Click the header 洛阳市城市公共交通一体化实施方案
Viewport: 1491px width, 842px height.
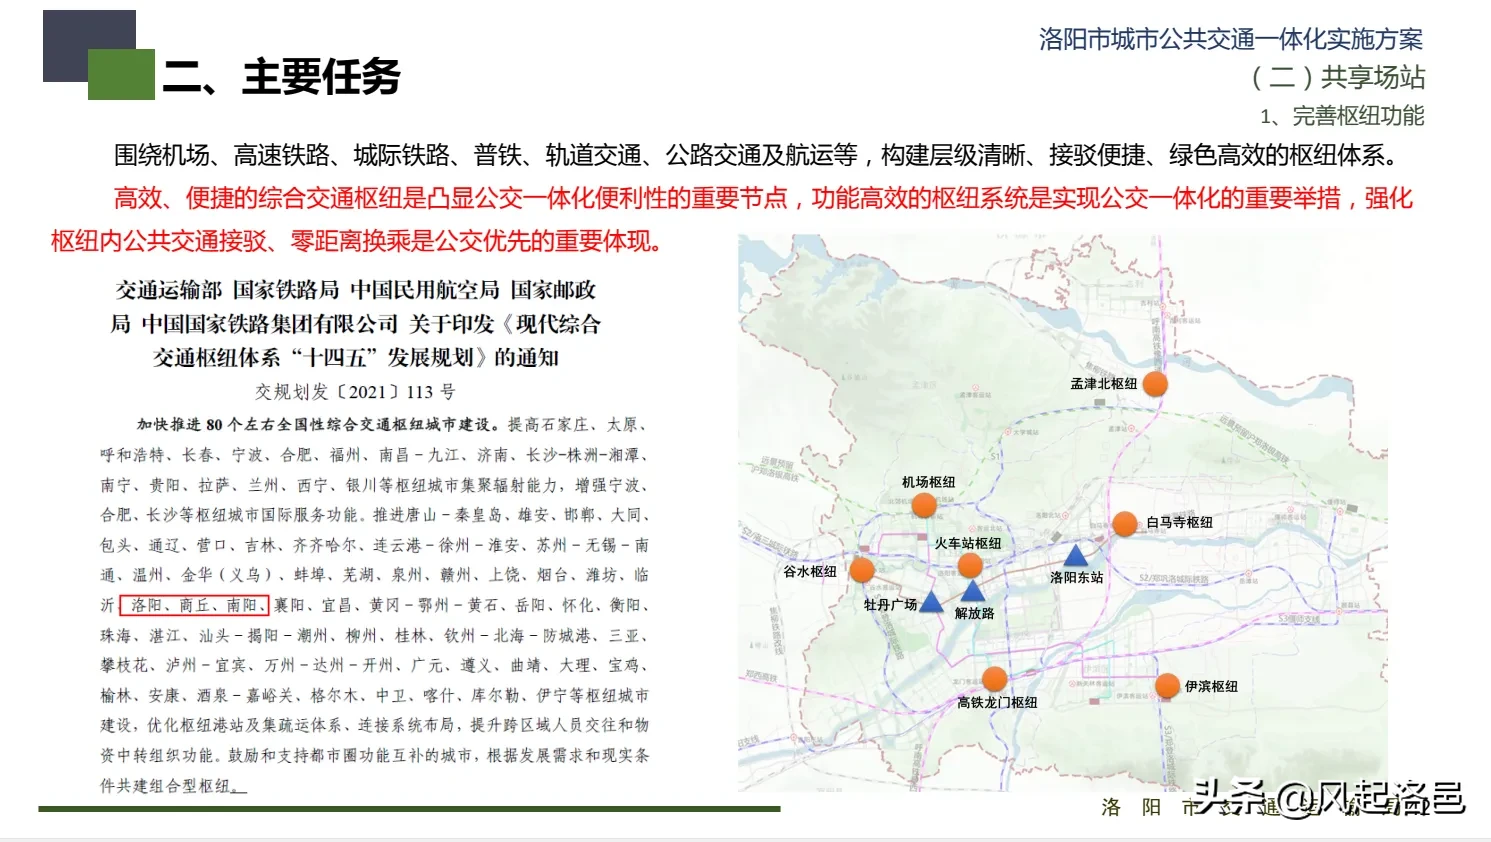pyautogui.click(x=1231, y=39)
